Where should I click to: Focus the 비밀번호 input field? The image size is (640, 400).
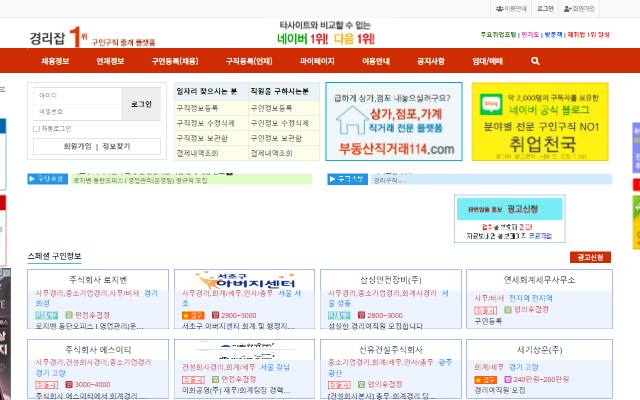(78, 112)
